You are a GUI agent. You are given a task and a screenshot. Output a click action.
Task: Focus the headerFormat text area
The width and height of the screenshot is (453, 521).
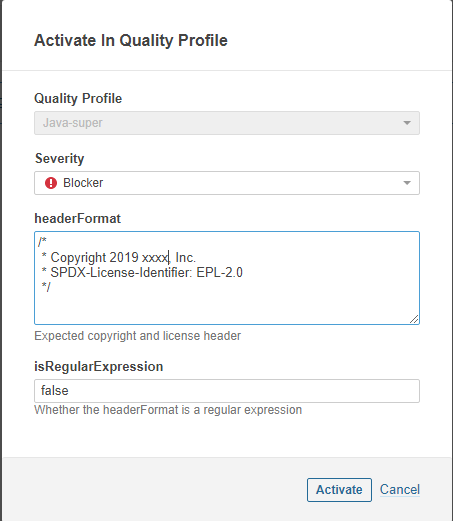(227, 278)
